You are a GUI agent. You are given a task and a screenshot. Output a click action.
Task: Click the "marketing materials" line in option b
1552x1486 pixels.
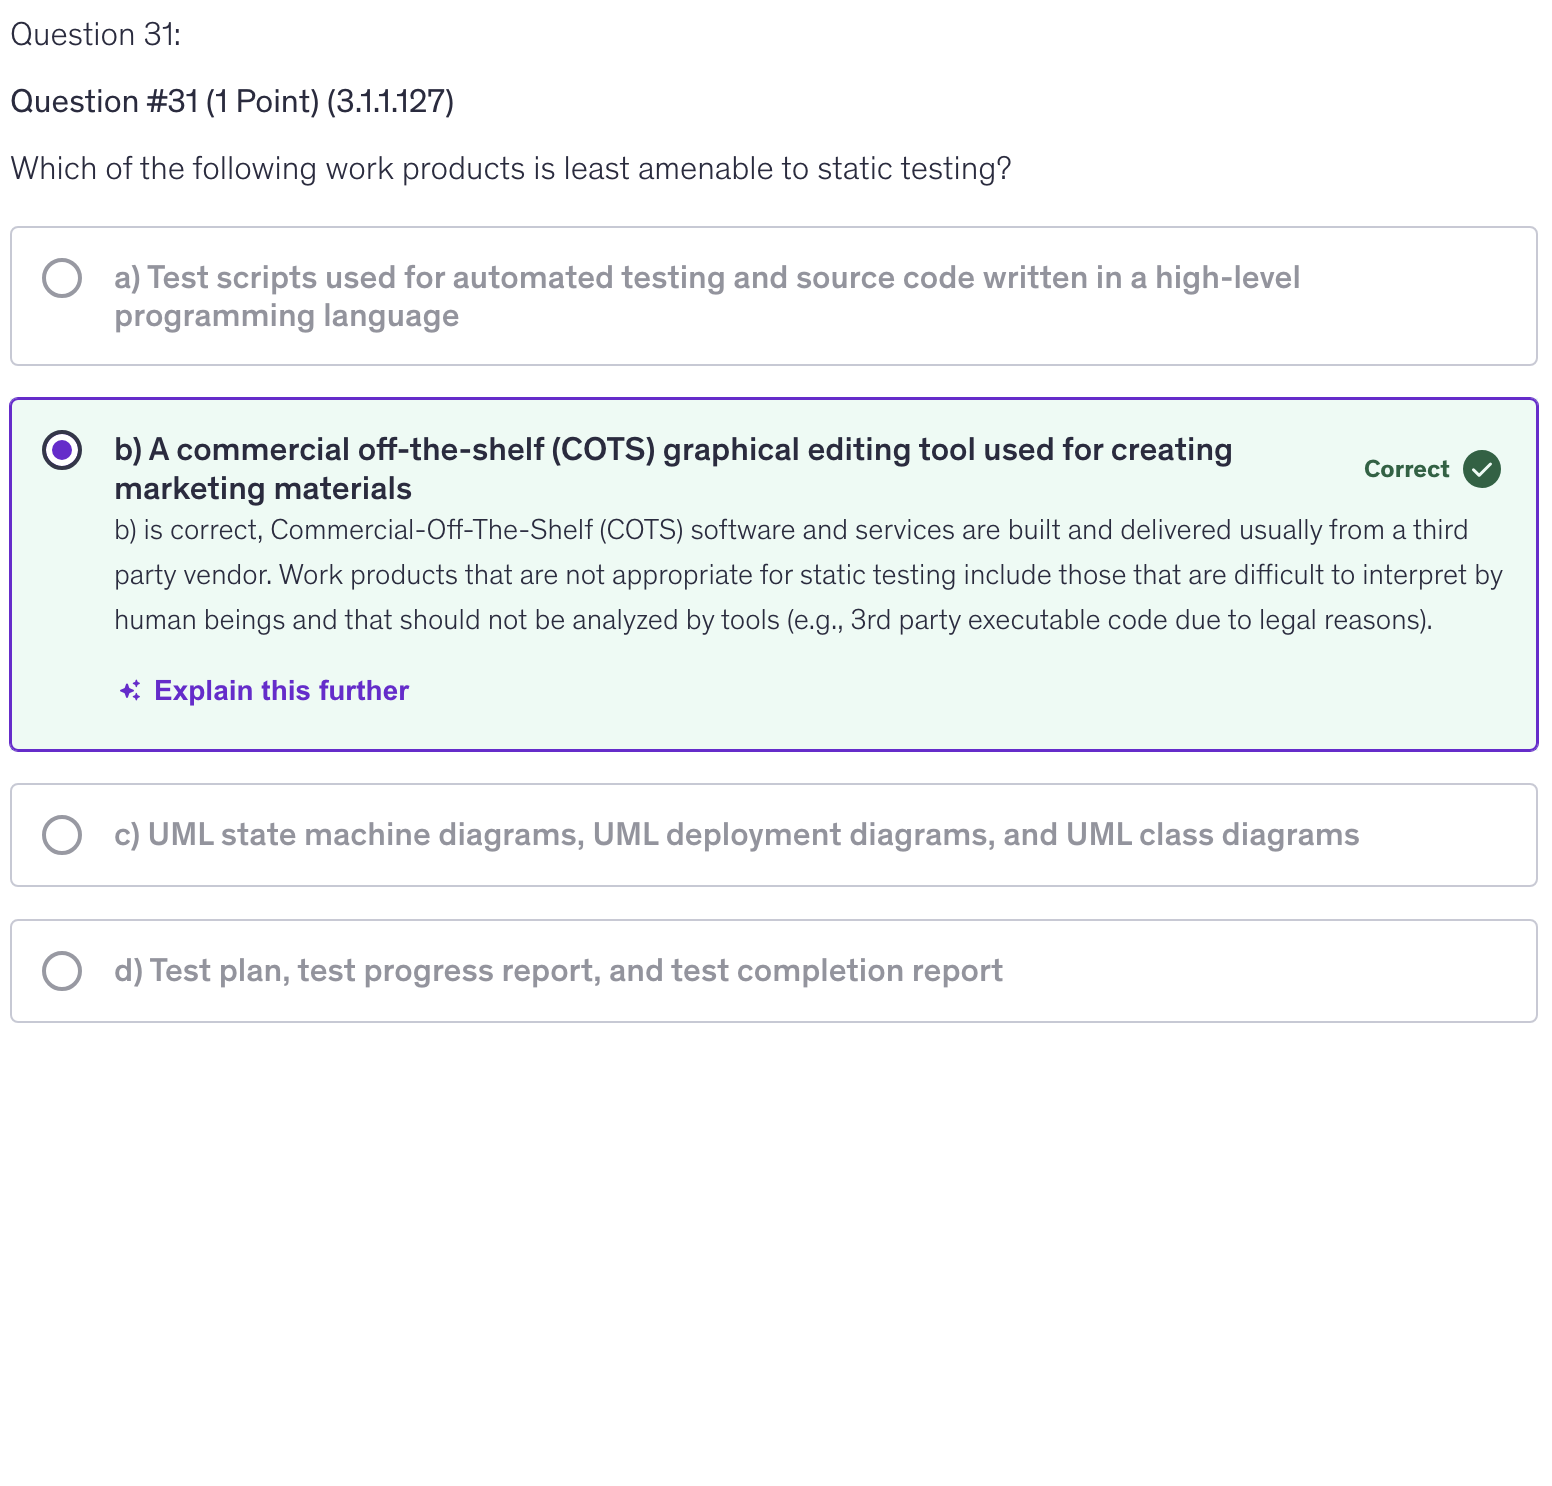click(262, 489)
